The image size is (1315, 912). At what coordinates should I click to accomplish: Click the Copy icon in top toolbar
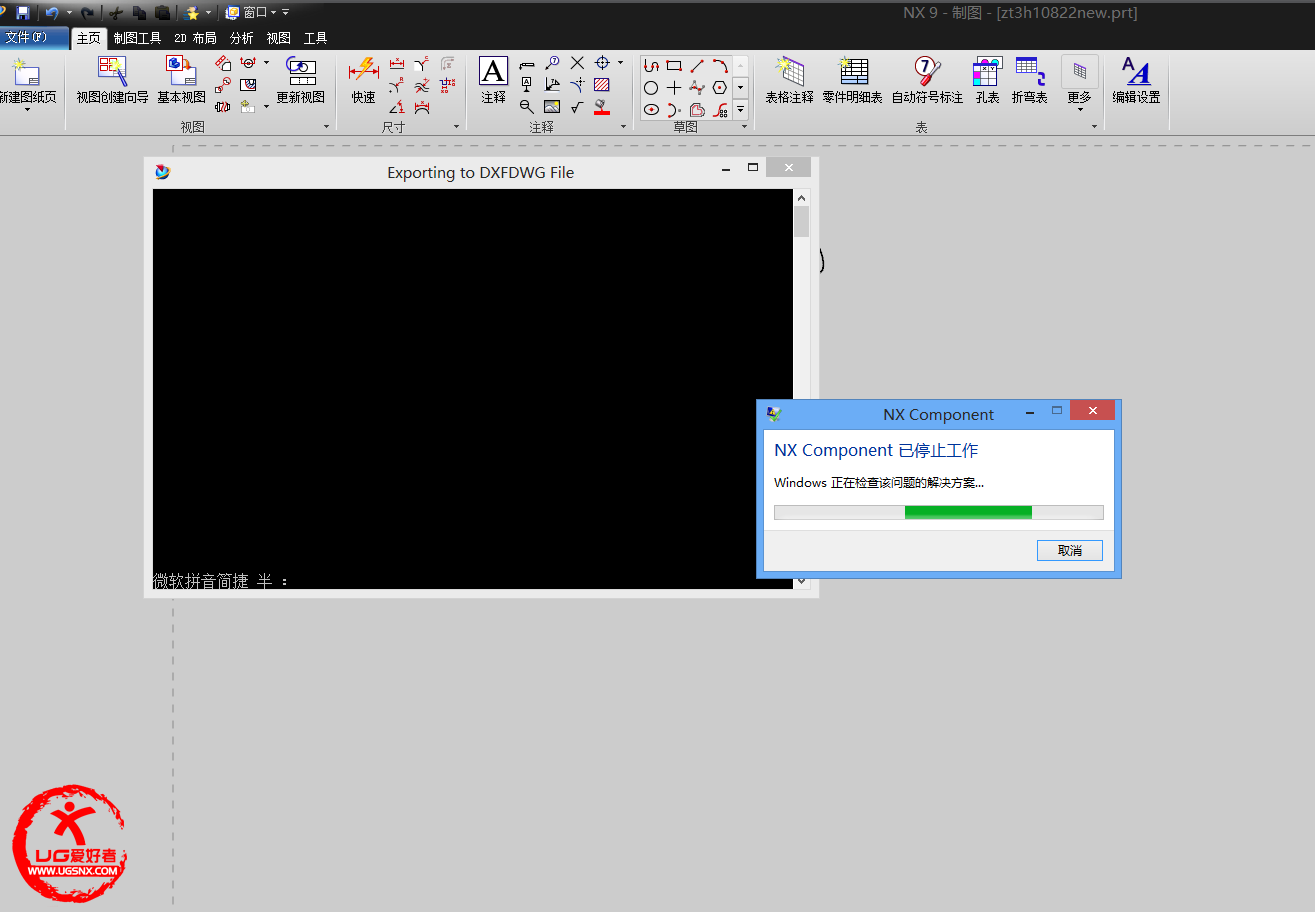(139, 13)
